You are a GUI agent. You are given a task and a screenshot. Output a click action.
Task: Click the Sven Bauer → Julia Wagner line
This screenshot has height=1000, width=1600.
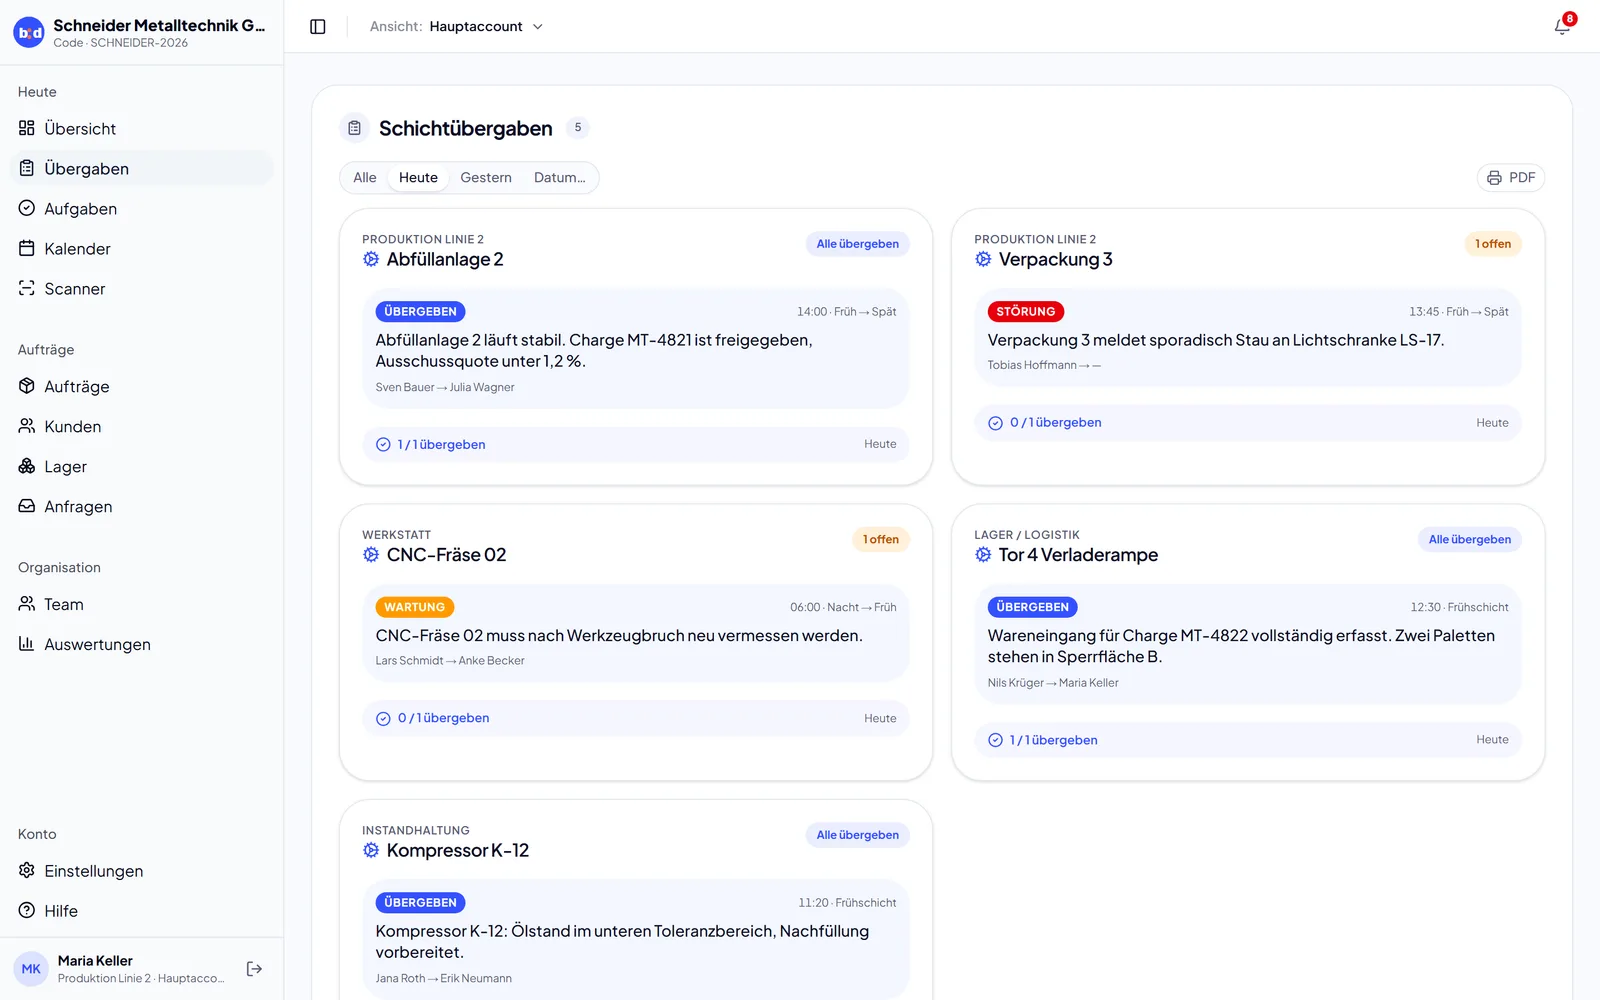click(445, 388)
